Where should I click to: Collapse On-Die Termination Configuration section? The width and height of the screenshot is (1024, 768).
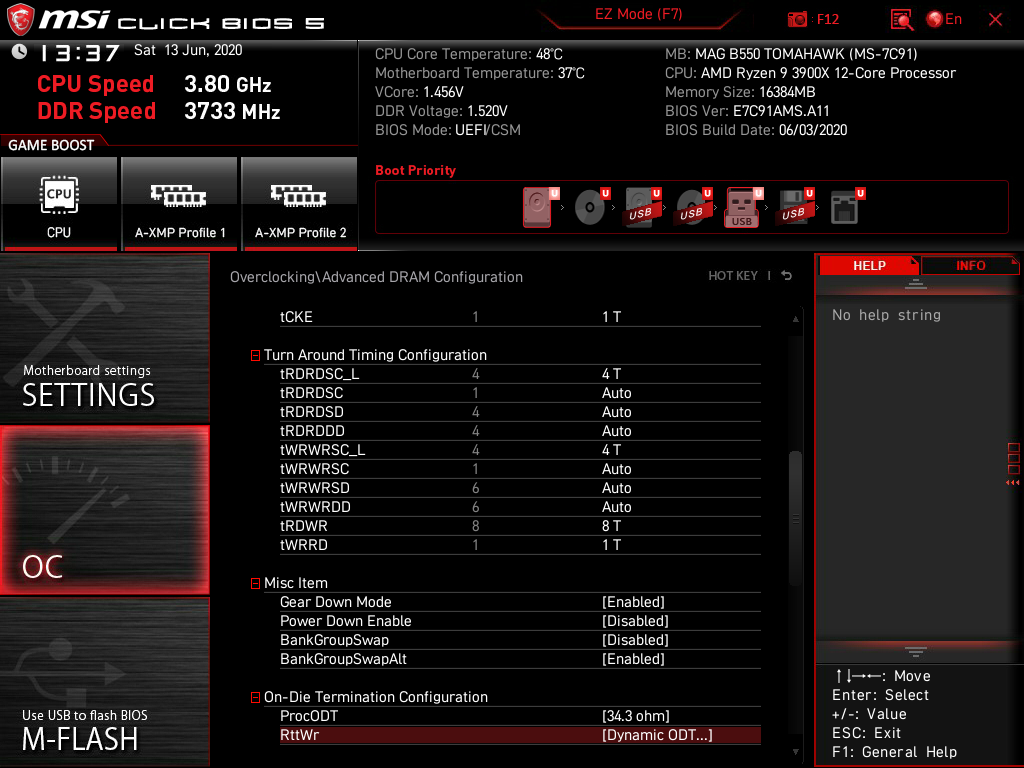[x=255, y=697]
